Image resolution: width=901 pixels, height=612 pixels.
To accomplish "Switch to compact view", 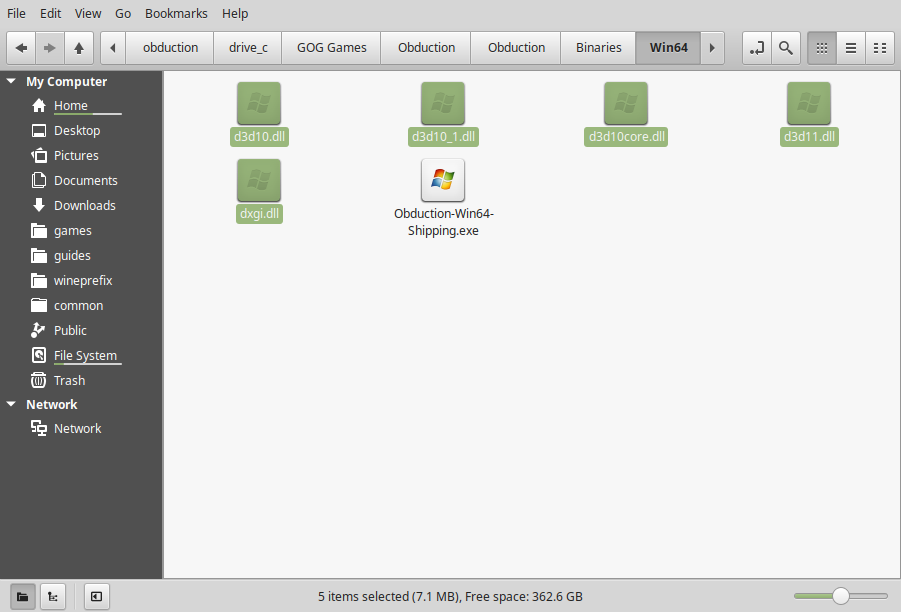I will point(880,48).
